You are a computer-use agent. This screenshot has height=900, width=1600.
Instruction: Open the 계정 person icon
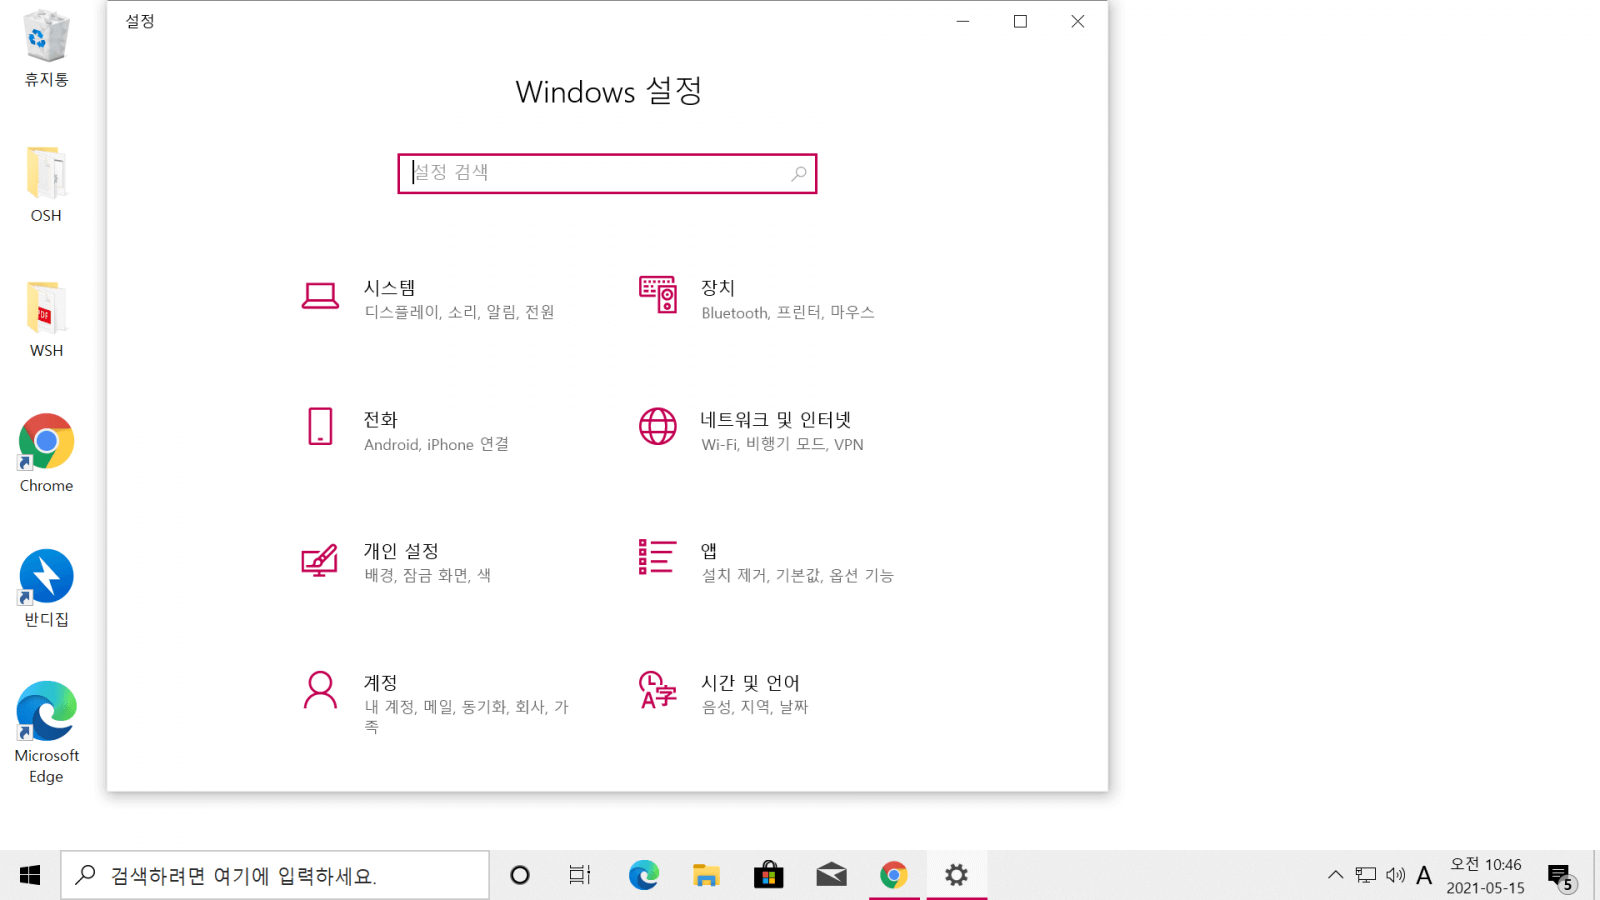320,690
